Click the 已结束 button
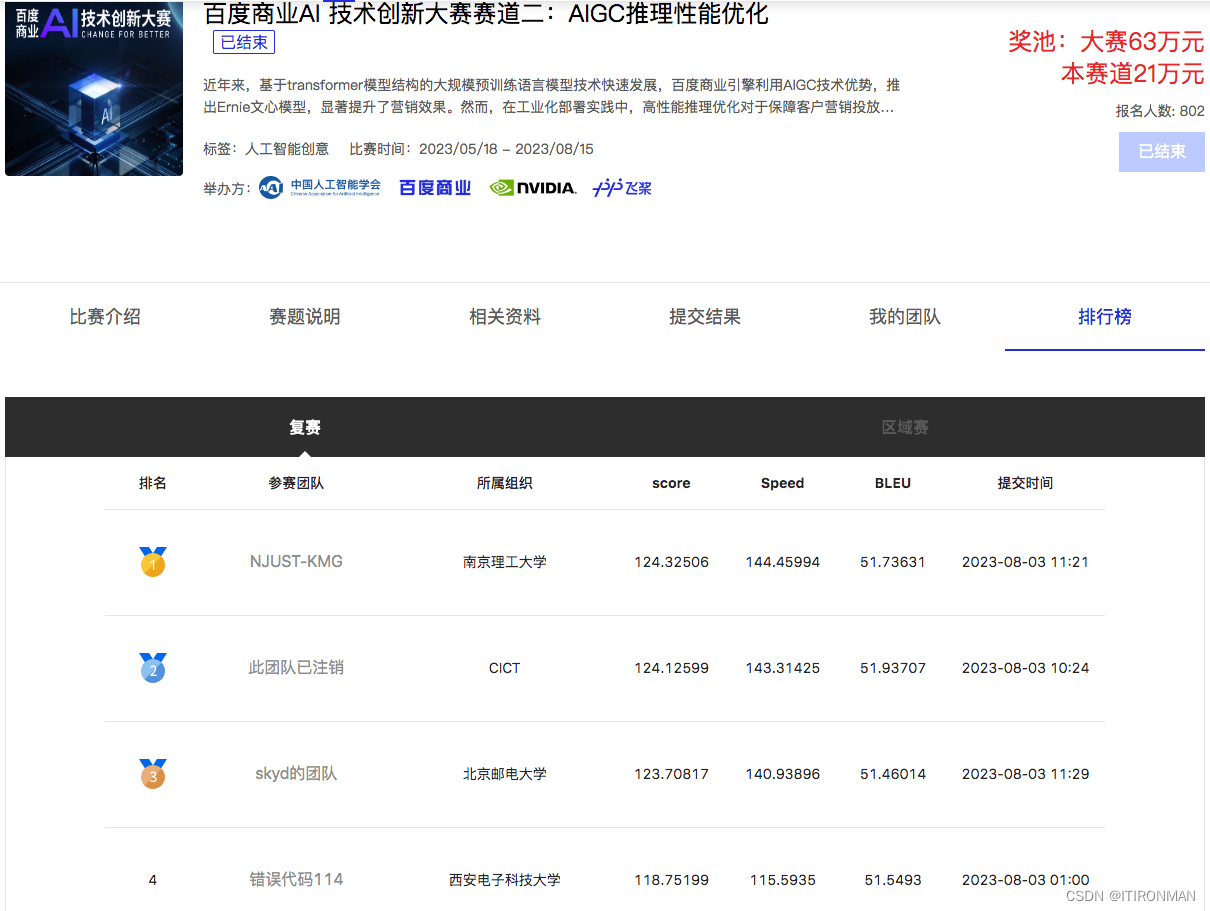This screenshot has height=911, width=1210. tap(1161, 151)
